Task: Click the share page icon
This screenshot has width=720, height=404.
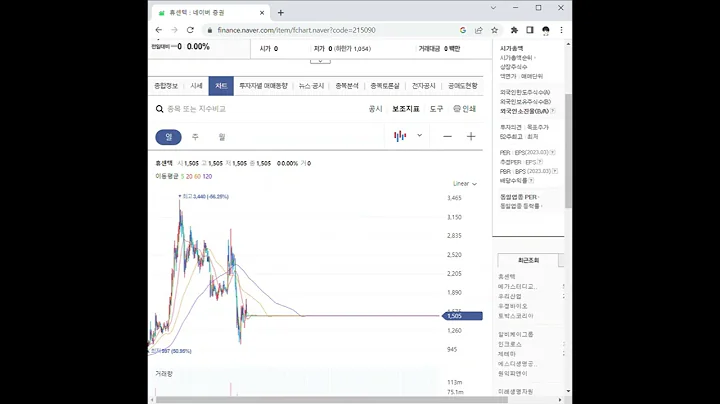Action: [x=478, y=30]
